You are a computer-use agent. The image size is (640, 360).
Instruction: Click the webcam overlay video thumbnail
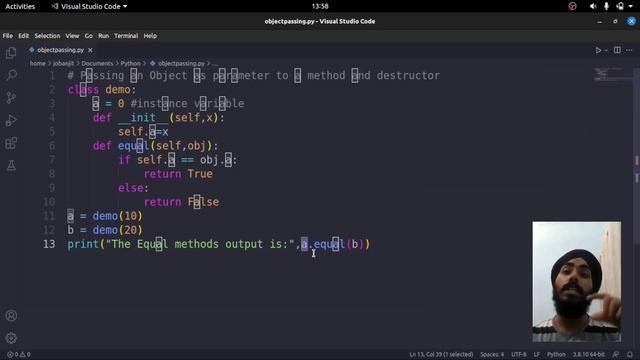coord(577,282)
